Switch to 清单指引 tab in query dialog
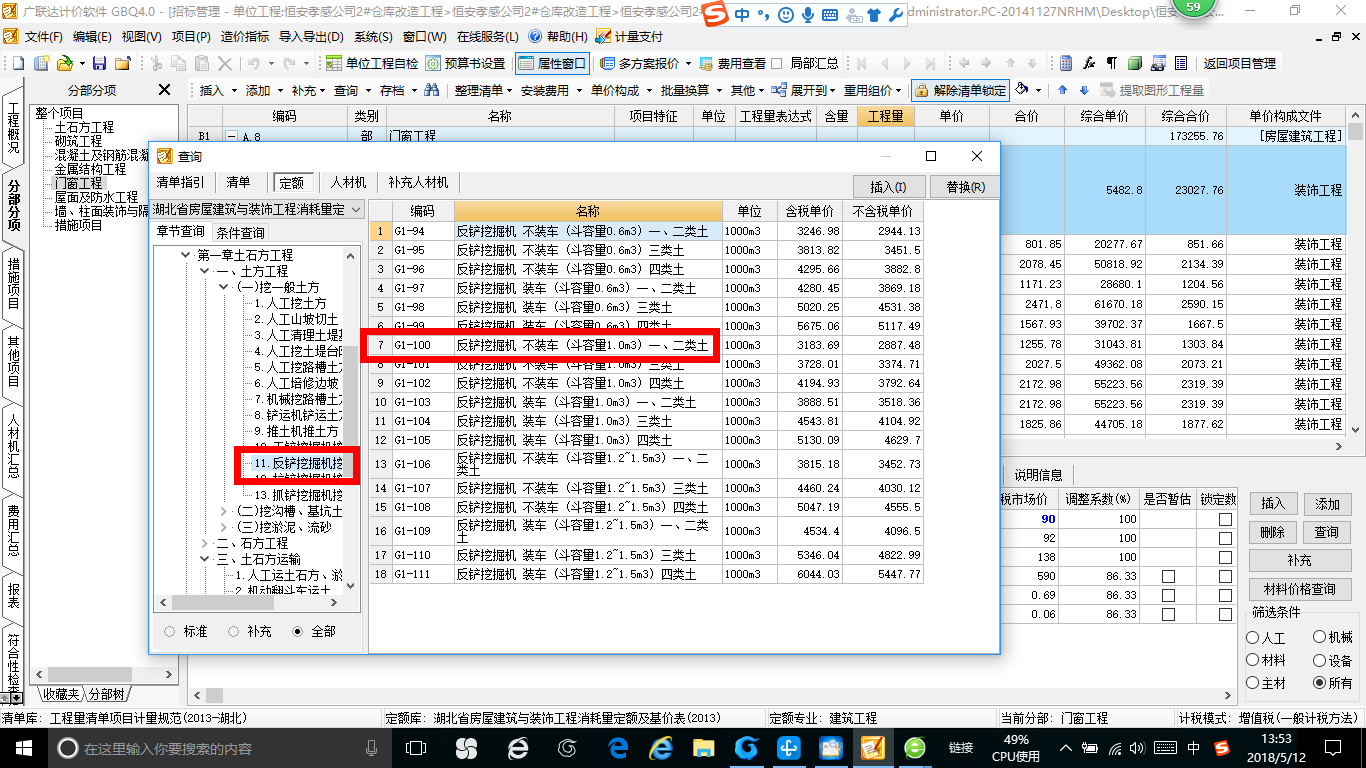 180,183
